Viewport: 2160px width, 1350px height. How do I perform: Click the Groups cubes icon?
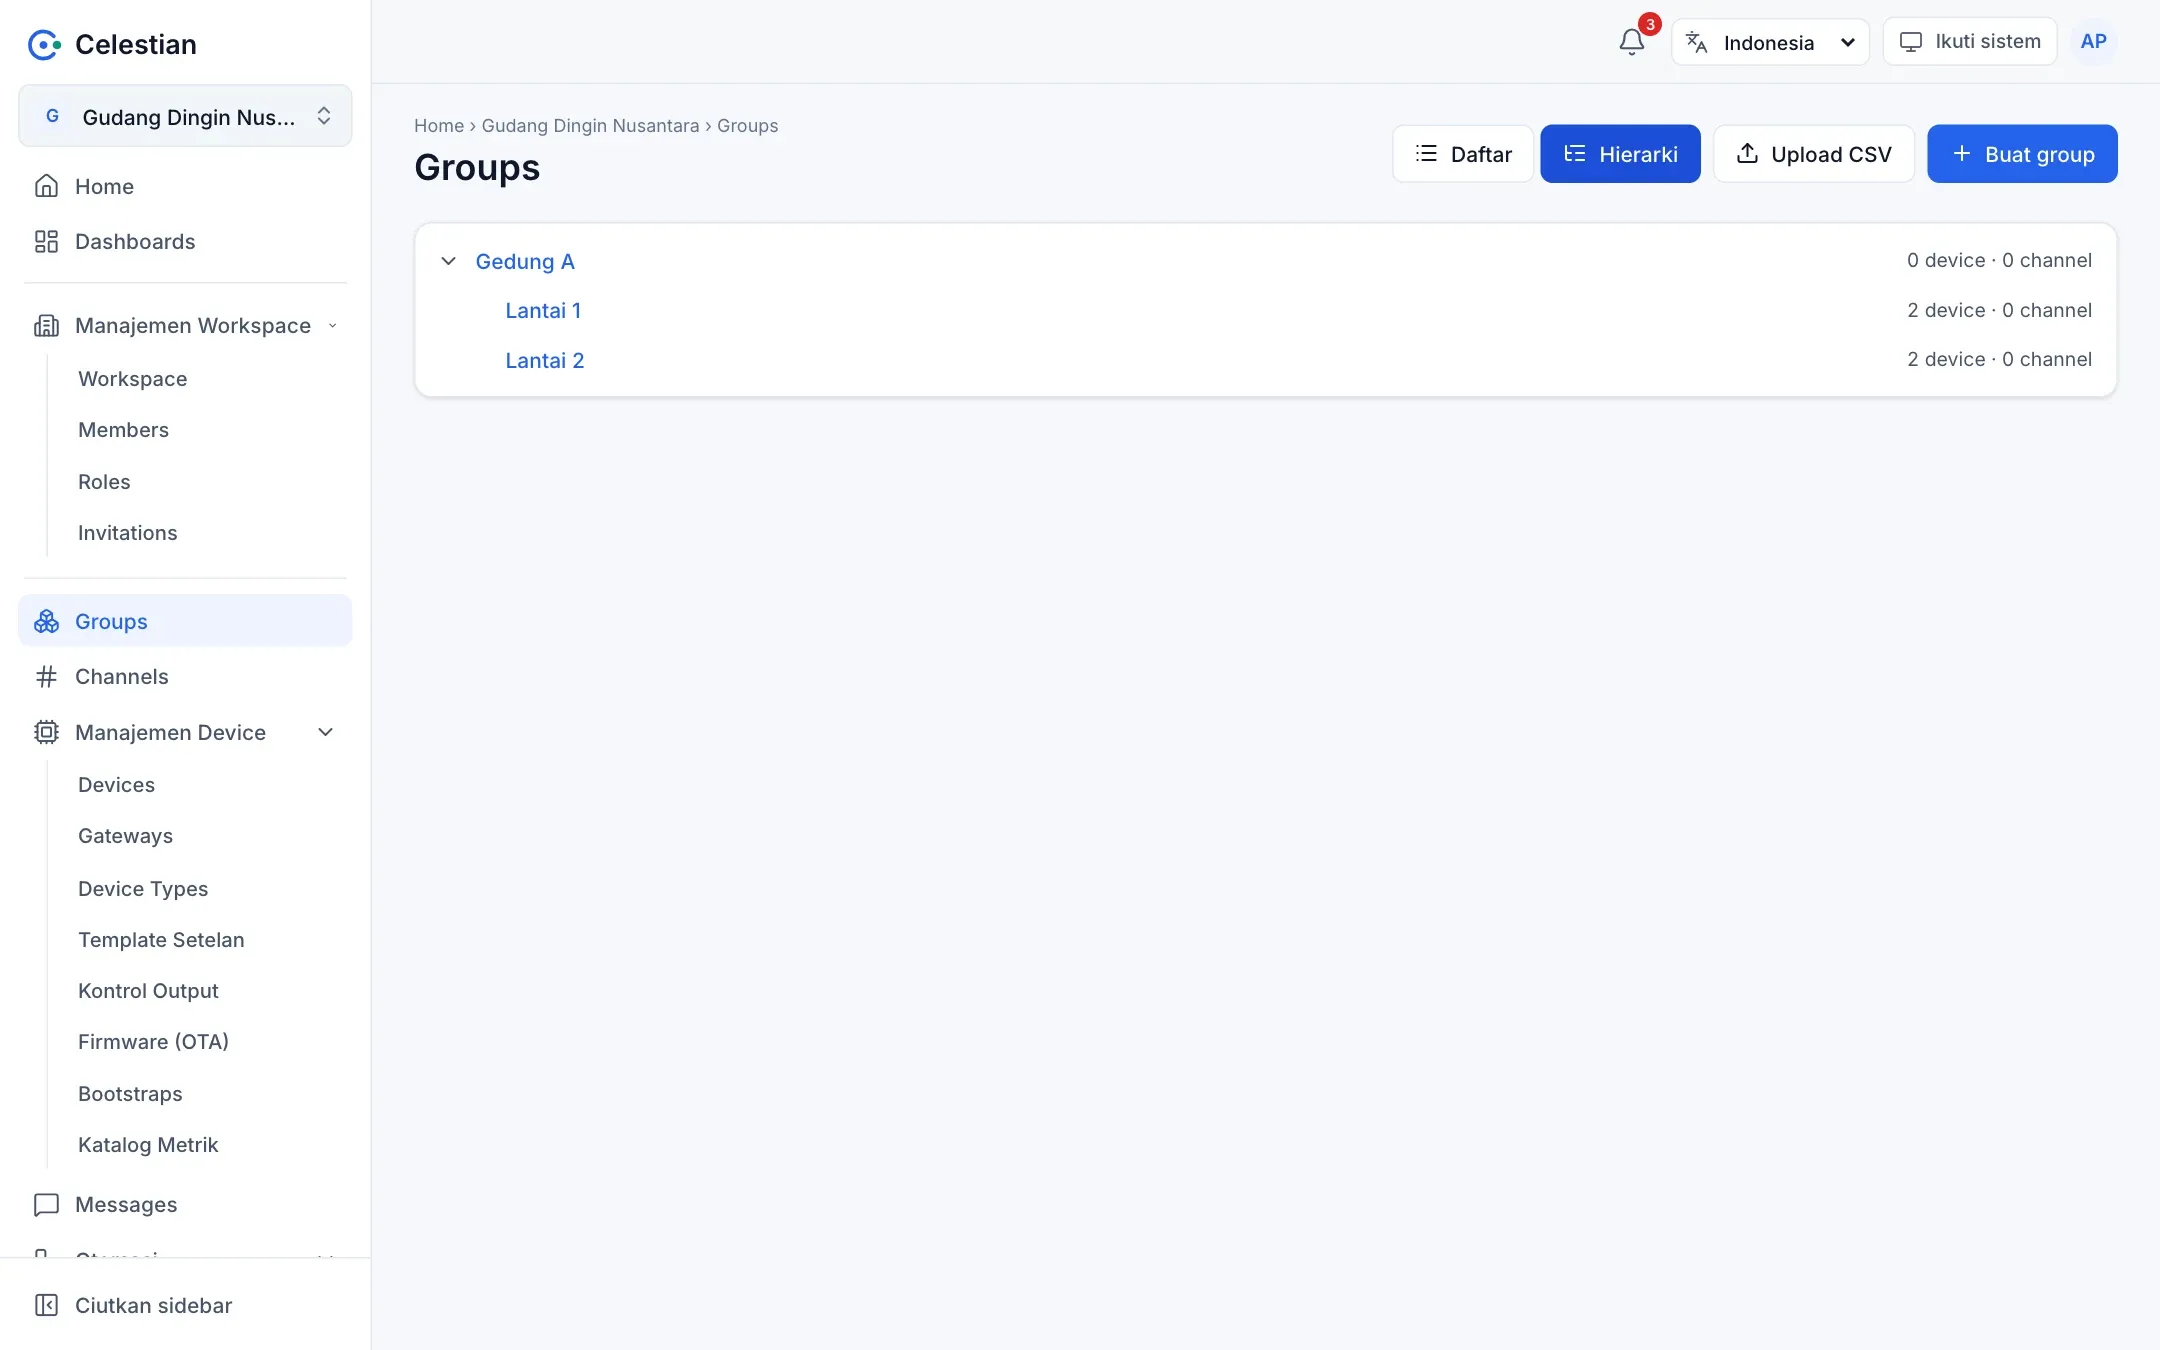pos(46,621)
